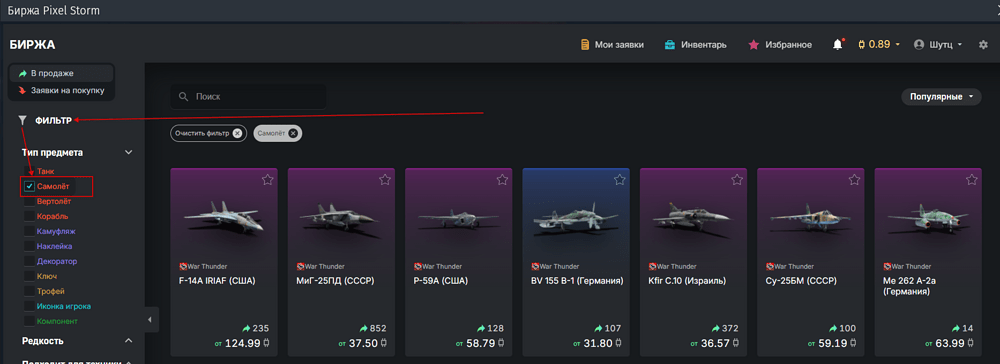Open the Шутц account dropdown
The width and height of the screenshot is (1000, 364).
click(960, 45)
